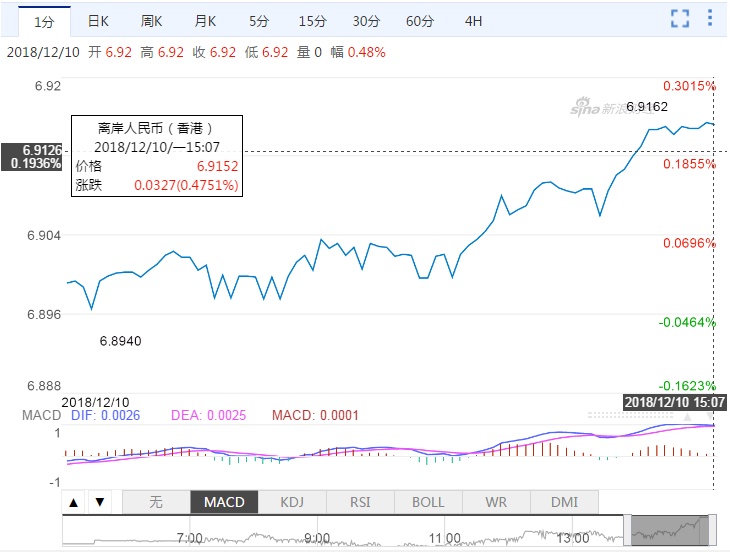Turn on the BOLL indicator
Viewport: 730px width, 552px height.
428,502
